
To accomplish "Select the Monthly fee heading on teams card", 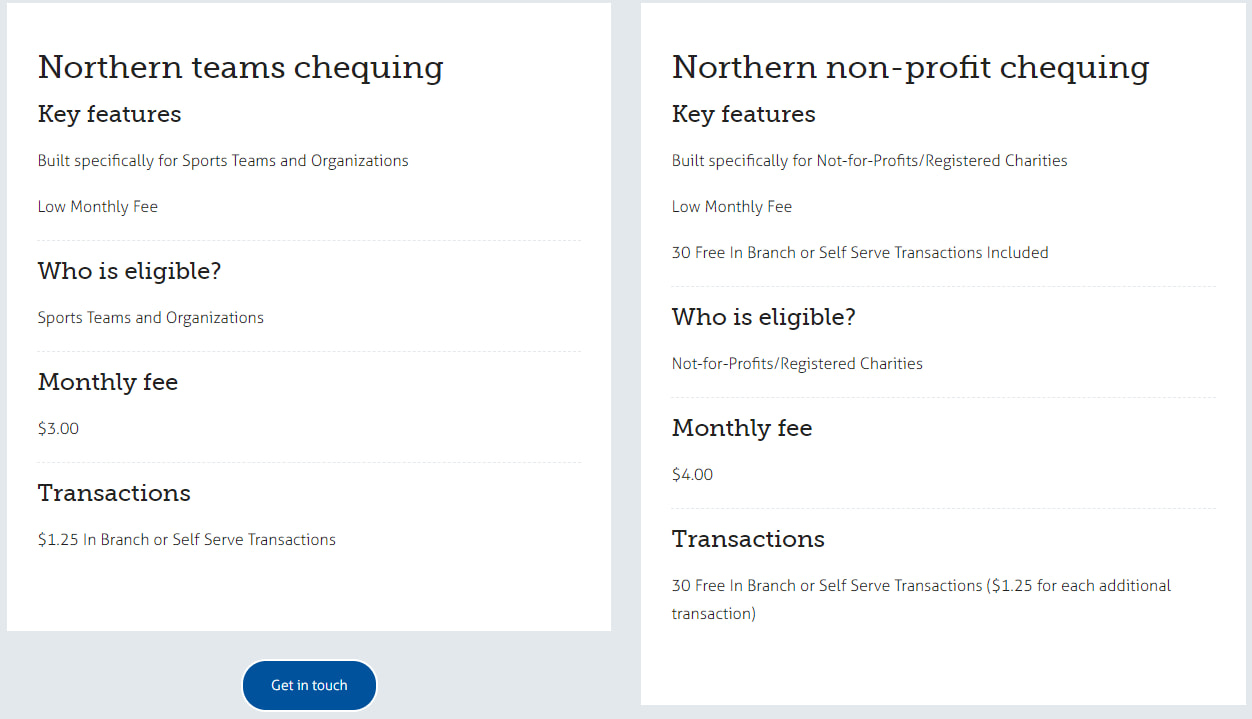I will tap(107, 382).
